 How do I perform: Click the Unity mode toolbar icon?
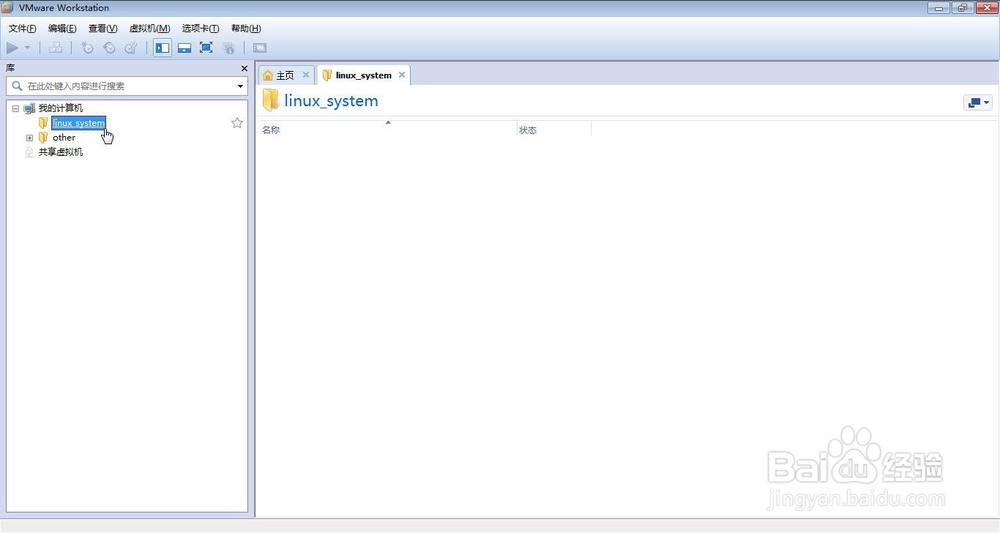[228, 48]
